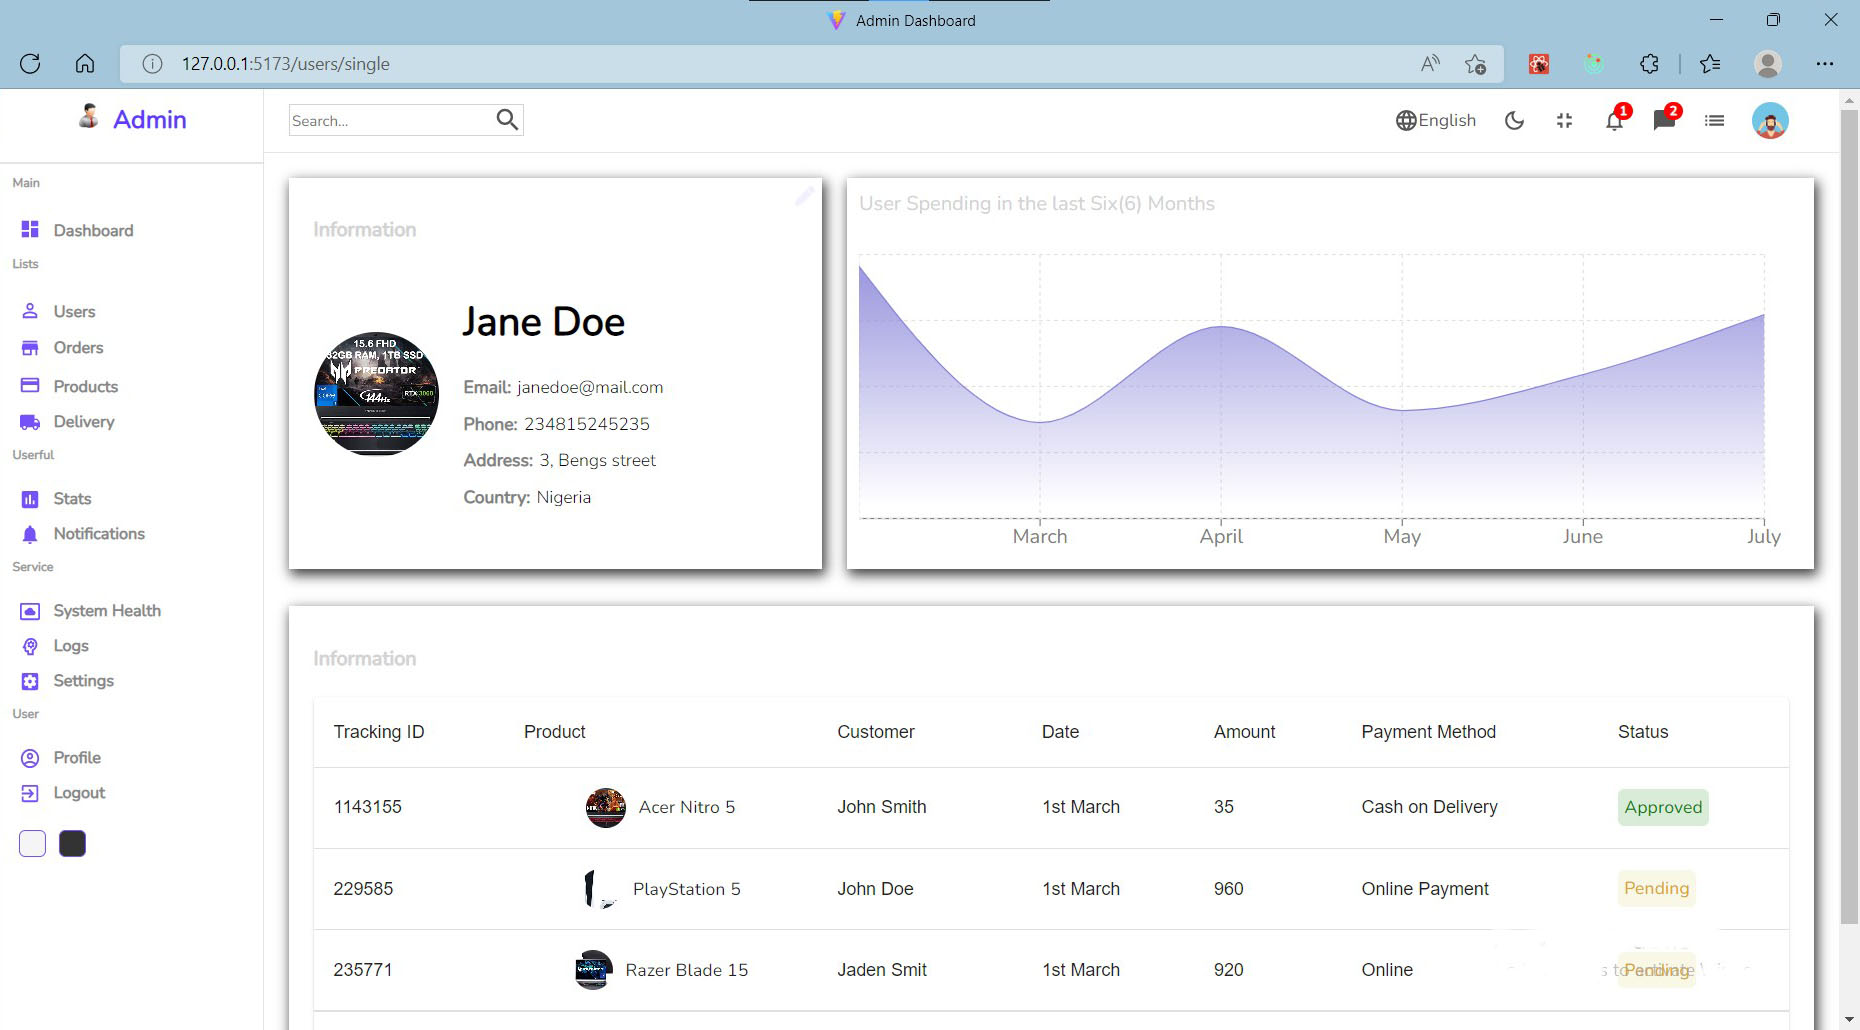Viewport: 1860px width, 1030px height.
Task: Click the browser address bar URL
Action: [x=285, y=64]
